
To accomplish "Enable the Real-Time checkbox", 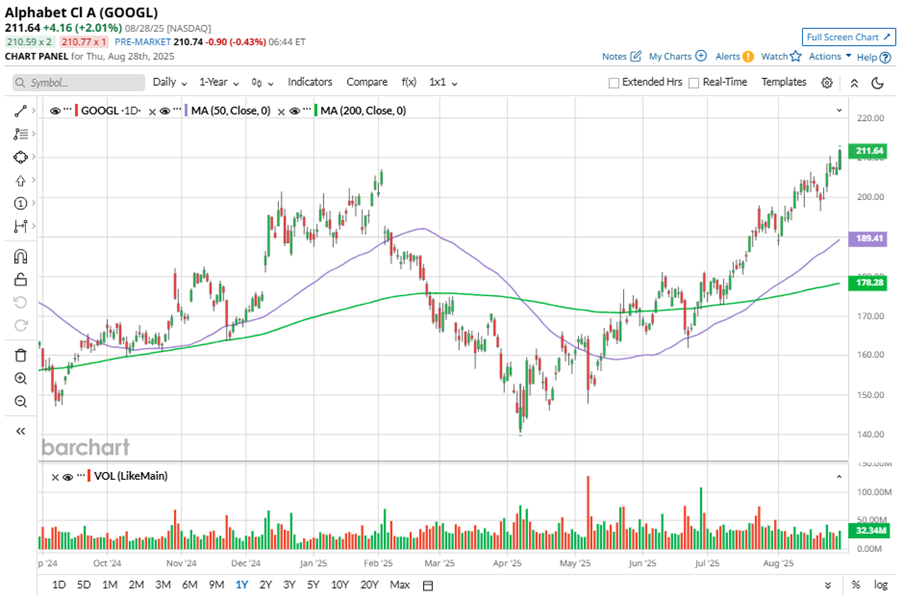I will (x=694, y=83).
